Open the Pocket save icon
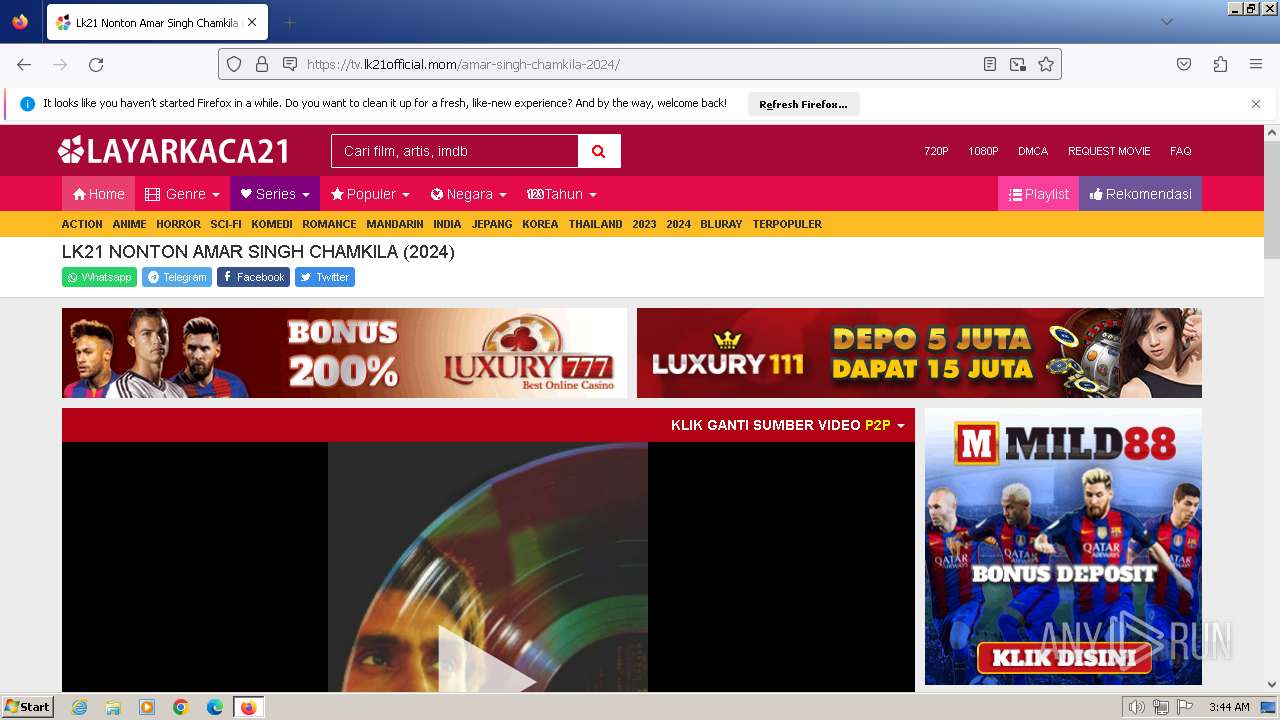The width and height of the screenshot is (1280, 720). coord(1184,64)
